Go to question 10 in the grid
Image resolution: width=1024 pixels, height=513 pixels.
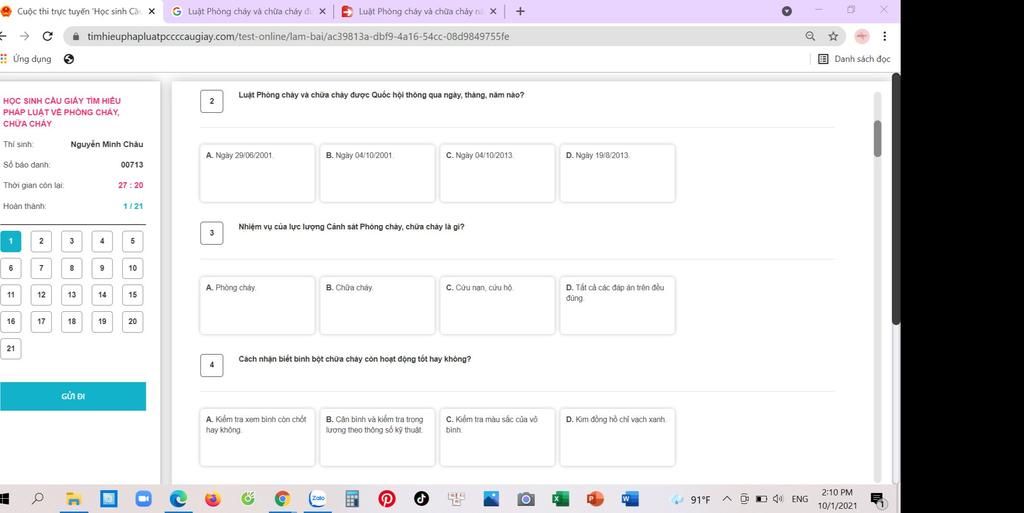click(x=133, y=268)
